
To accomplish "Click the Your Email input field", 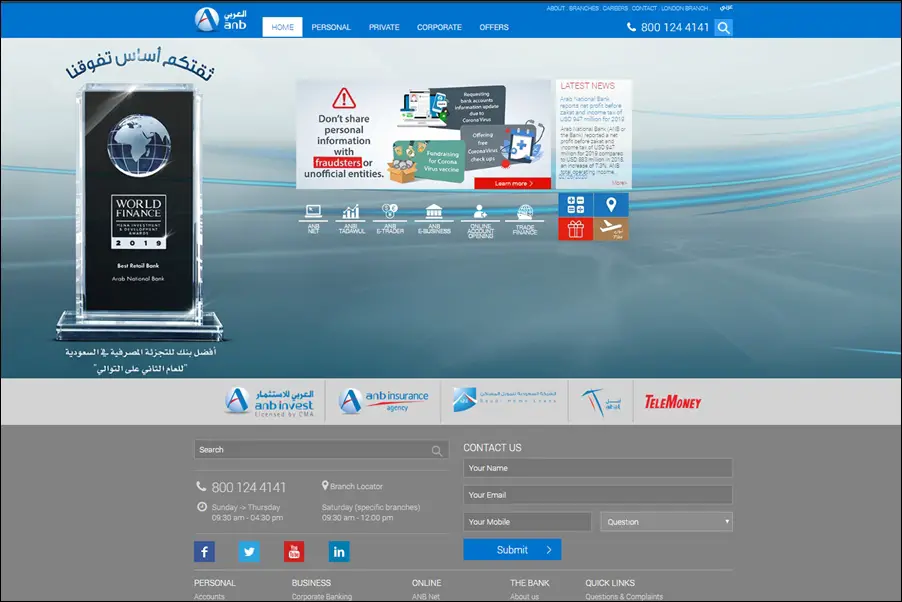I will [598, 495].
